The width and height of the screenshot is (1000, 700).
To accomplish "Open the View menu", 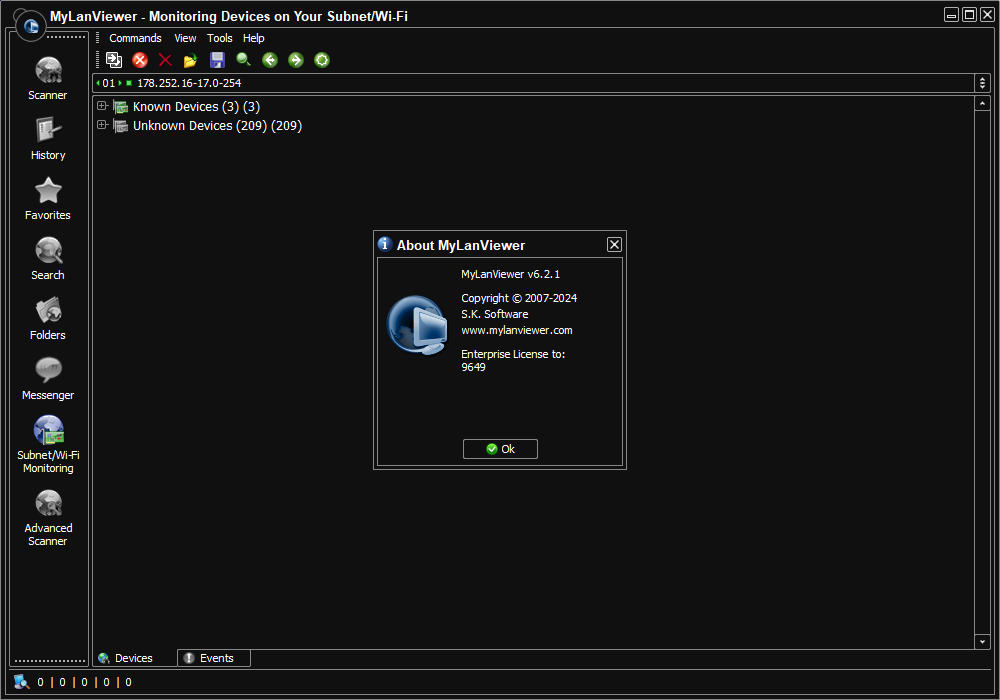I will (185, 38).
